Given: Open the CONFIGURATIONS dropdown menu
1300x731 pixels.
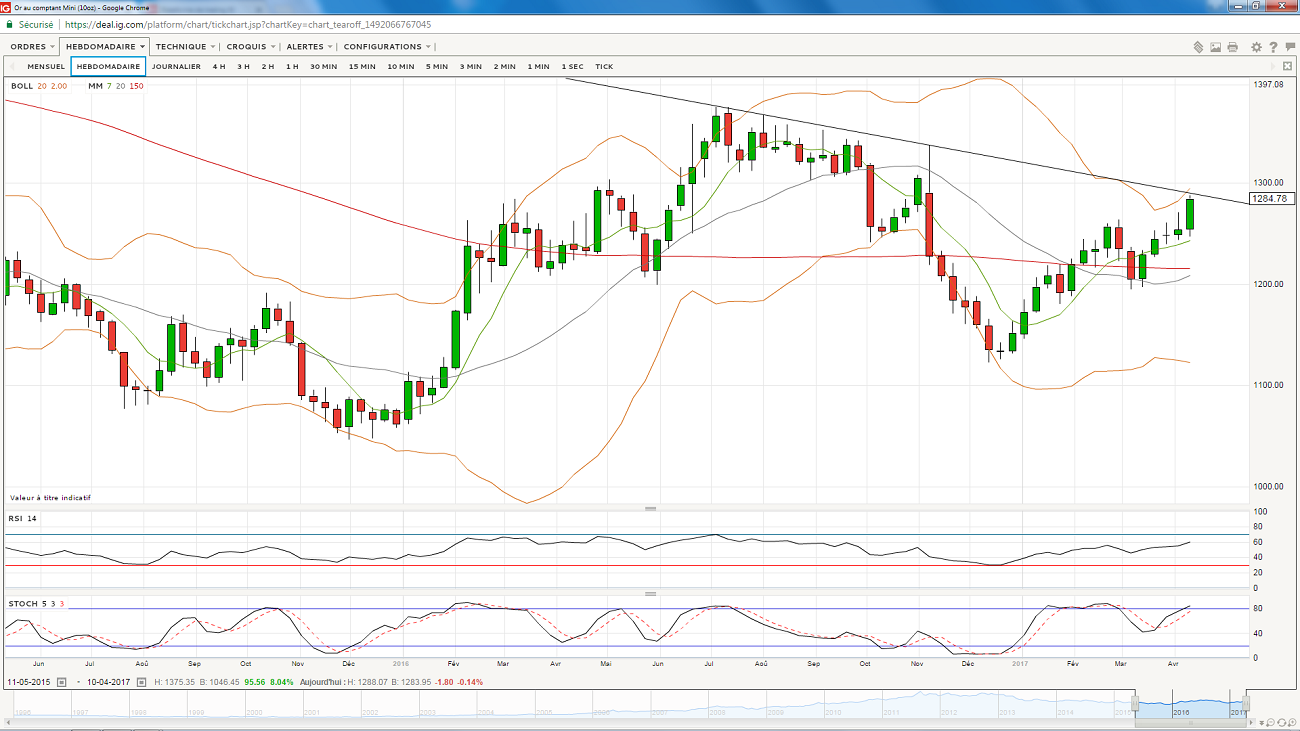Looking at the screenshot, I should pyautogui.click(x=387, y=47).
